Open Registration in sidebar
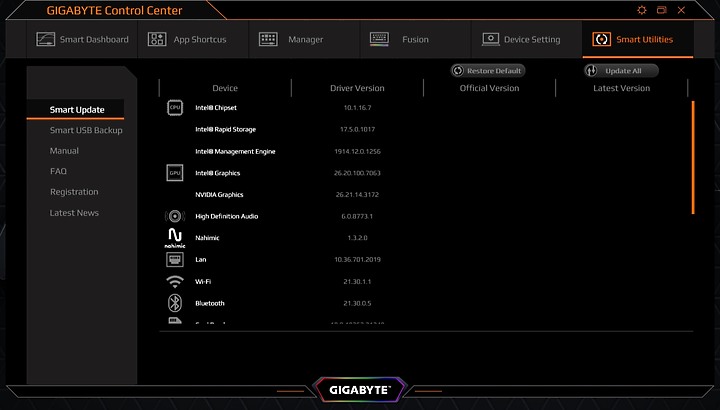 tap(74, 192)
